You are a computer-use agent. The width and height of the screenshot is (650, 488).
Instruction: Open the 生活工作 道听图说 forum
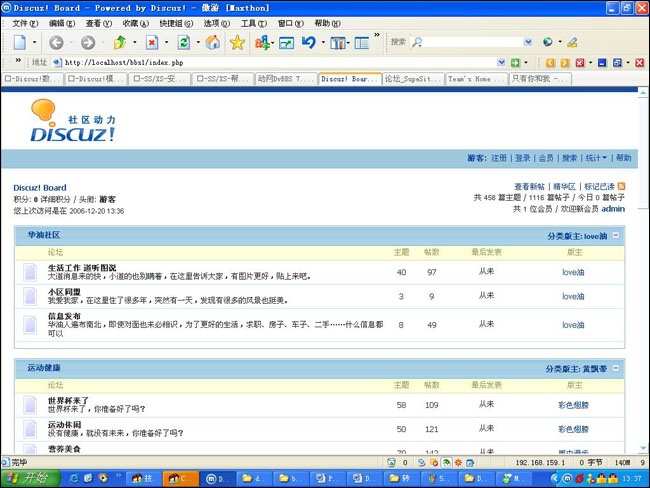(82, 268)
